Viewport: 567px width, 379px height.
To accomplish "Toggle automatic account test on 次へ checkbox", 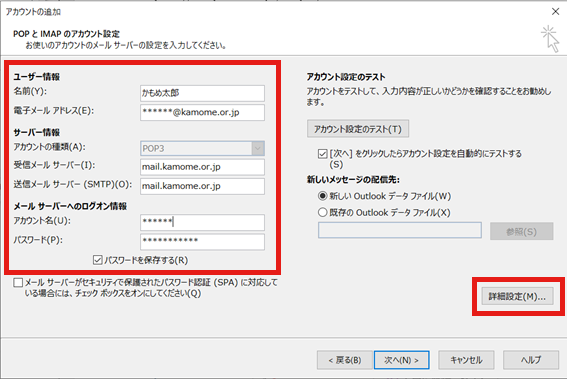I will pos(323,154).
